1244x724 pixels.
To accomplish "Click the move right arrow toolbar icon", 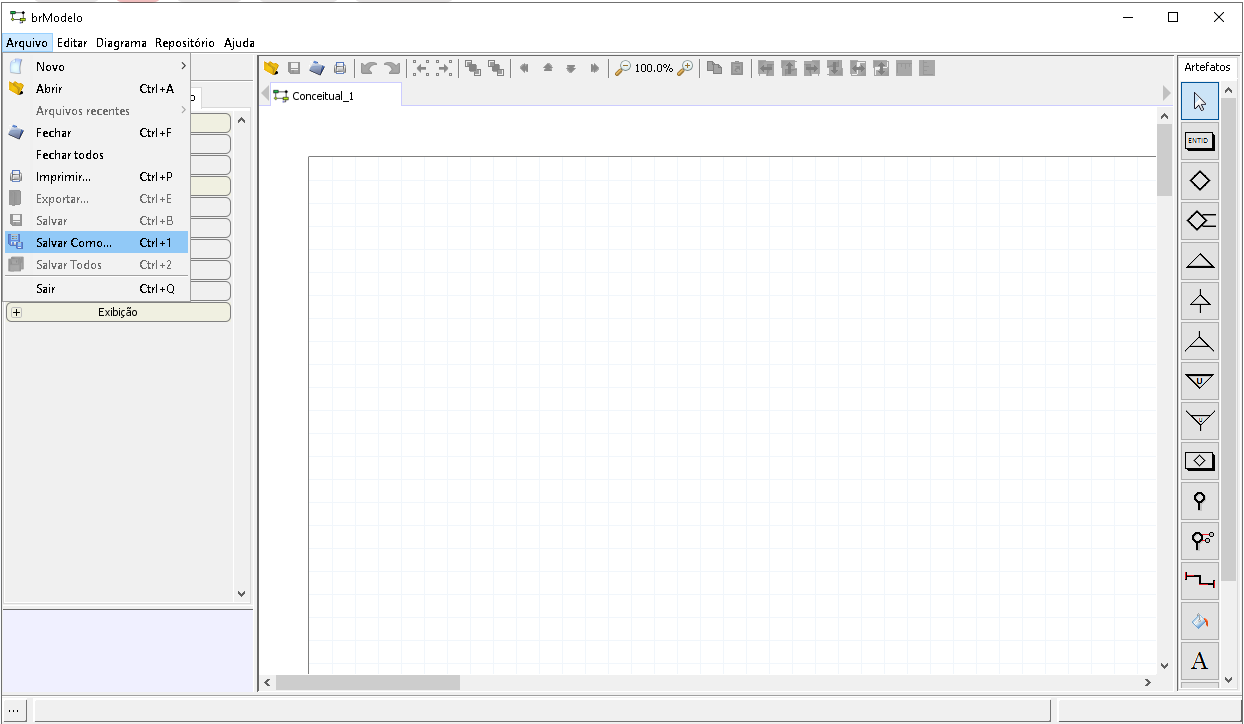I will click(x=594, y=68).
